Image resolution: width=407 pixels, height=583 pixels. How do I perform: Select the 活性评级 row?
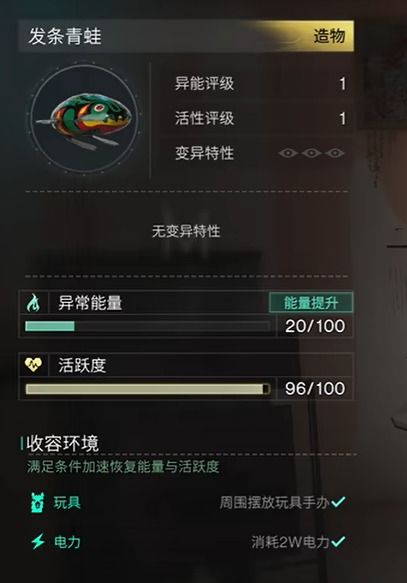(x=256, y=118)
